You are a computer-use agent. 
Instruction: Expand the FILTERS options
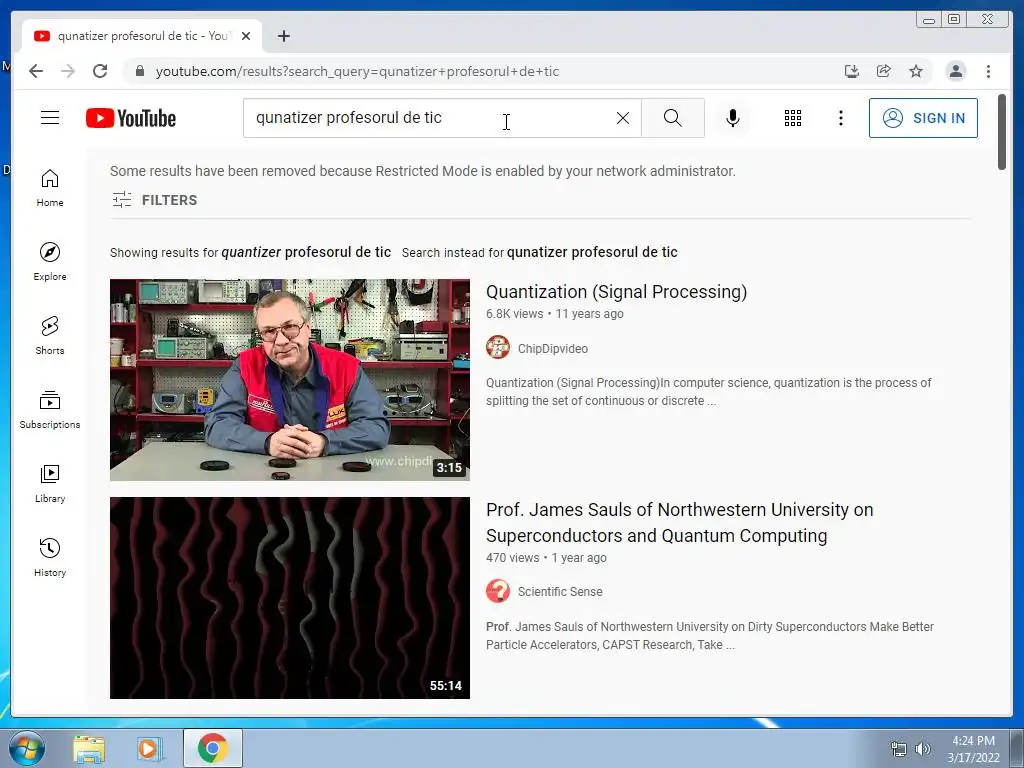point(154,200)
